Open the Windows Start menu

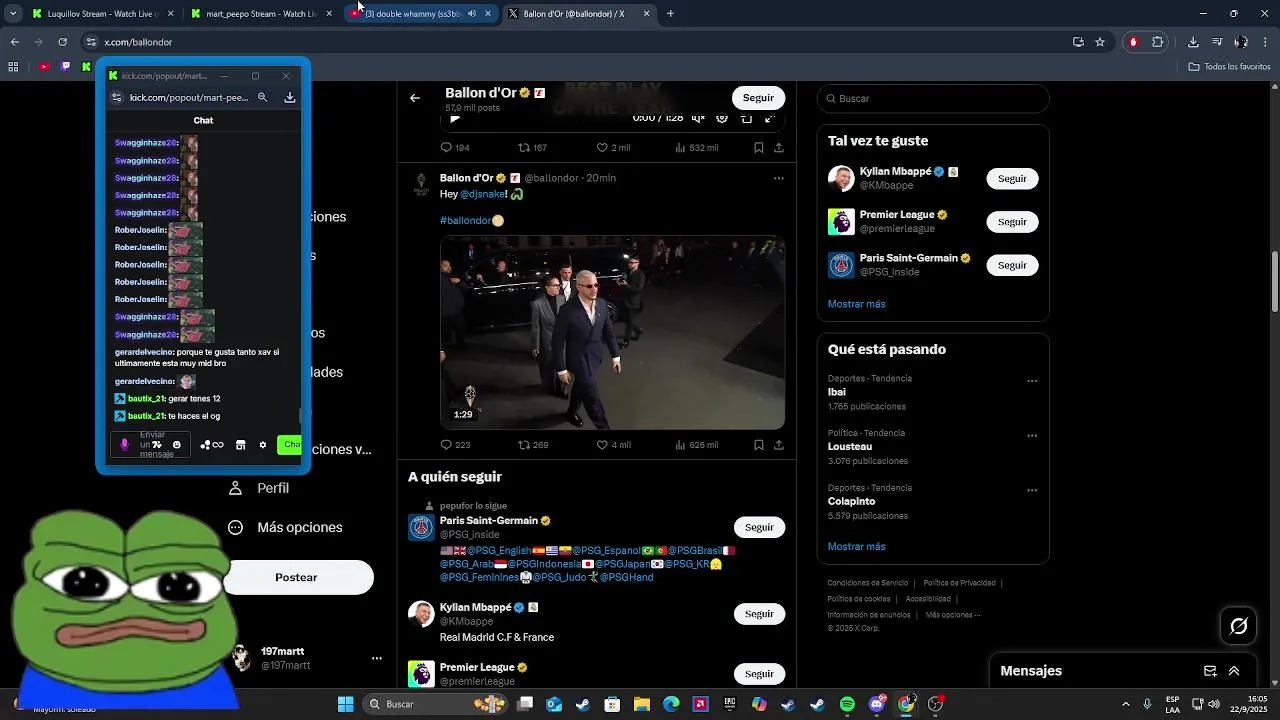click(x=345, y=704)
